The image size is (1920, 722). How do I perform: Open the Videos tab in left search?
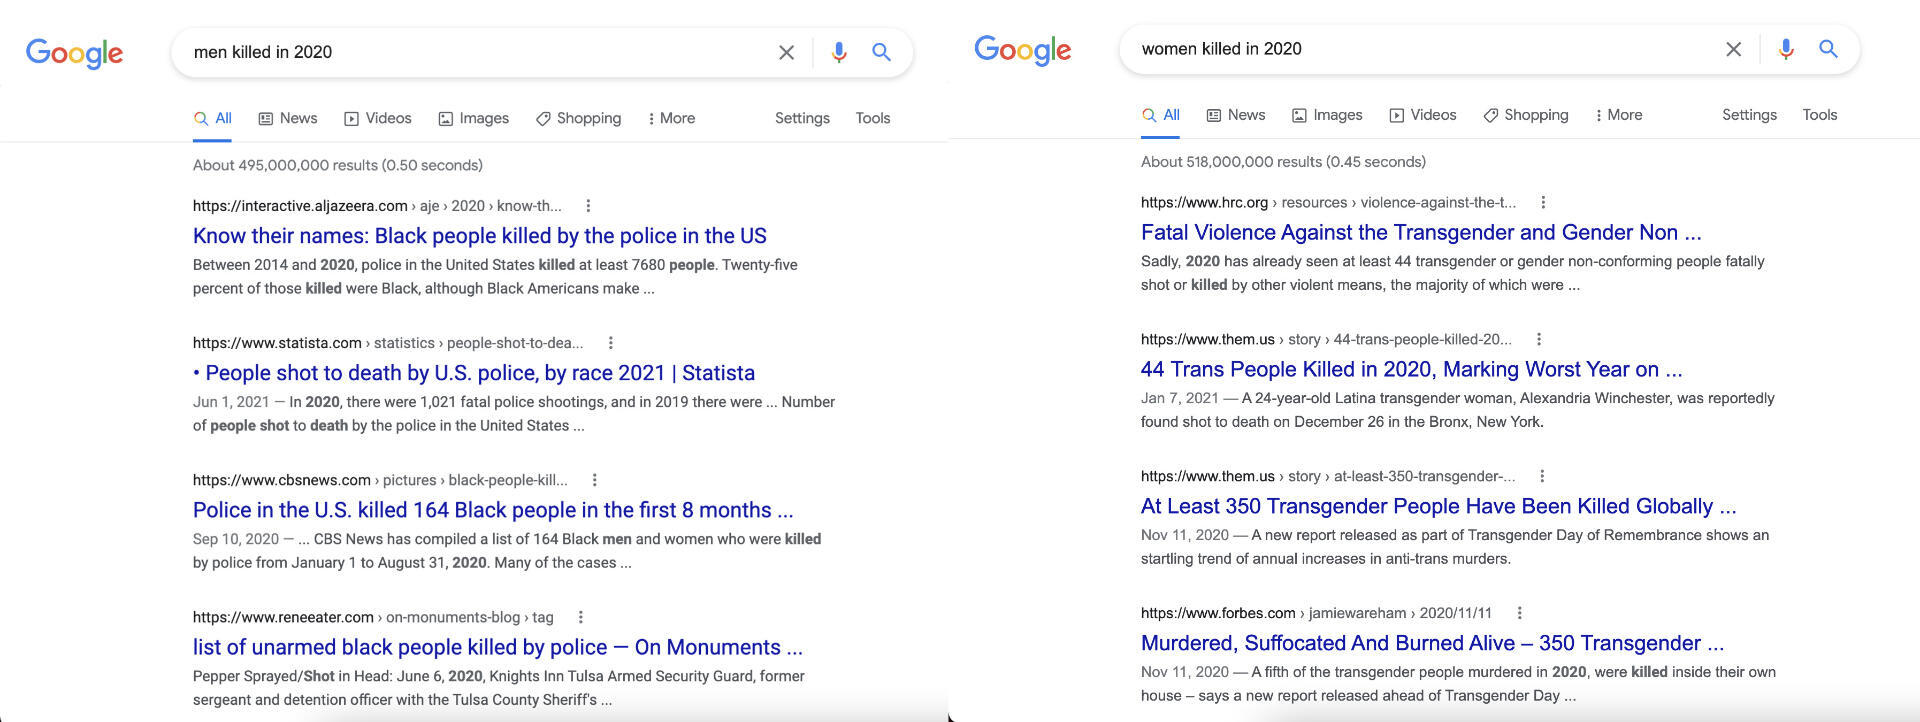pyautogui.click(x=378, y=118)
